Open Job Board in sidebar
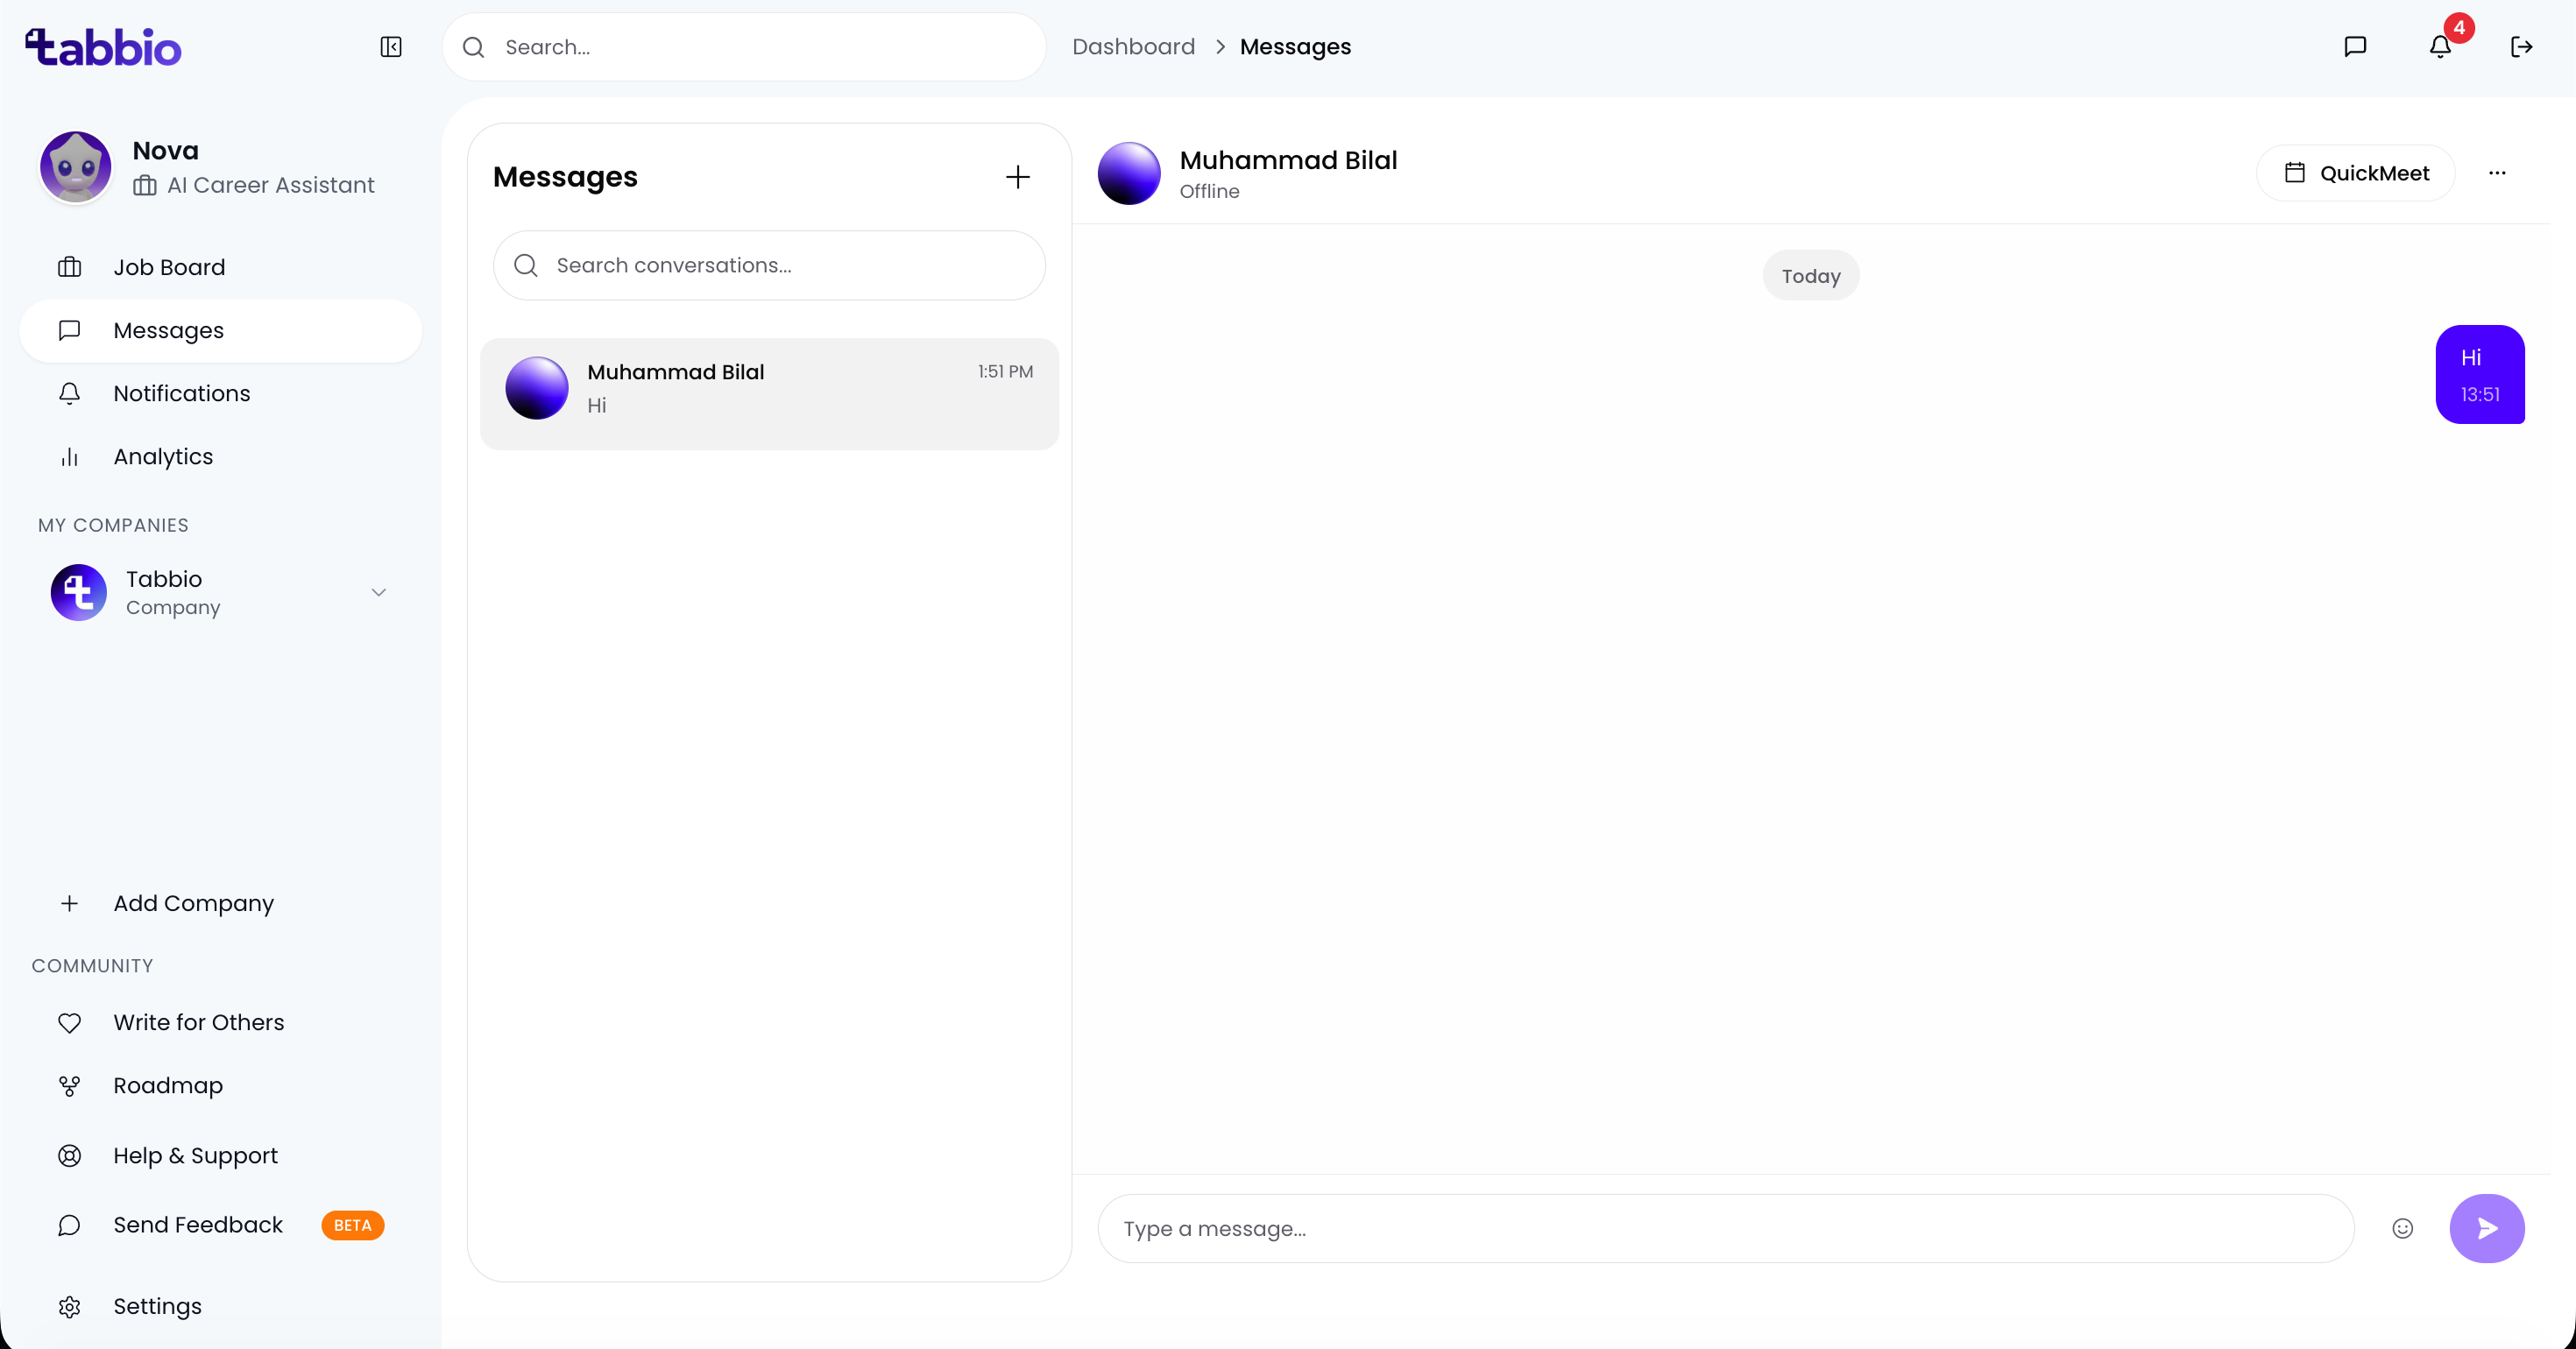 click(169, 267)
